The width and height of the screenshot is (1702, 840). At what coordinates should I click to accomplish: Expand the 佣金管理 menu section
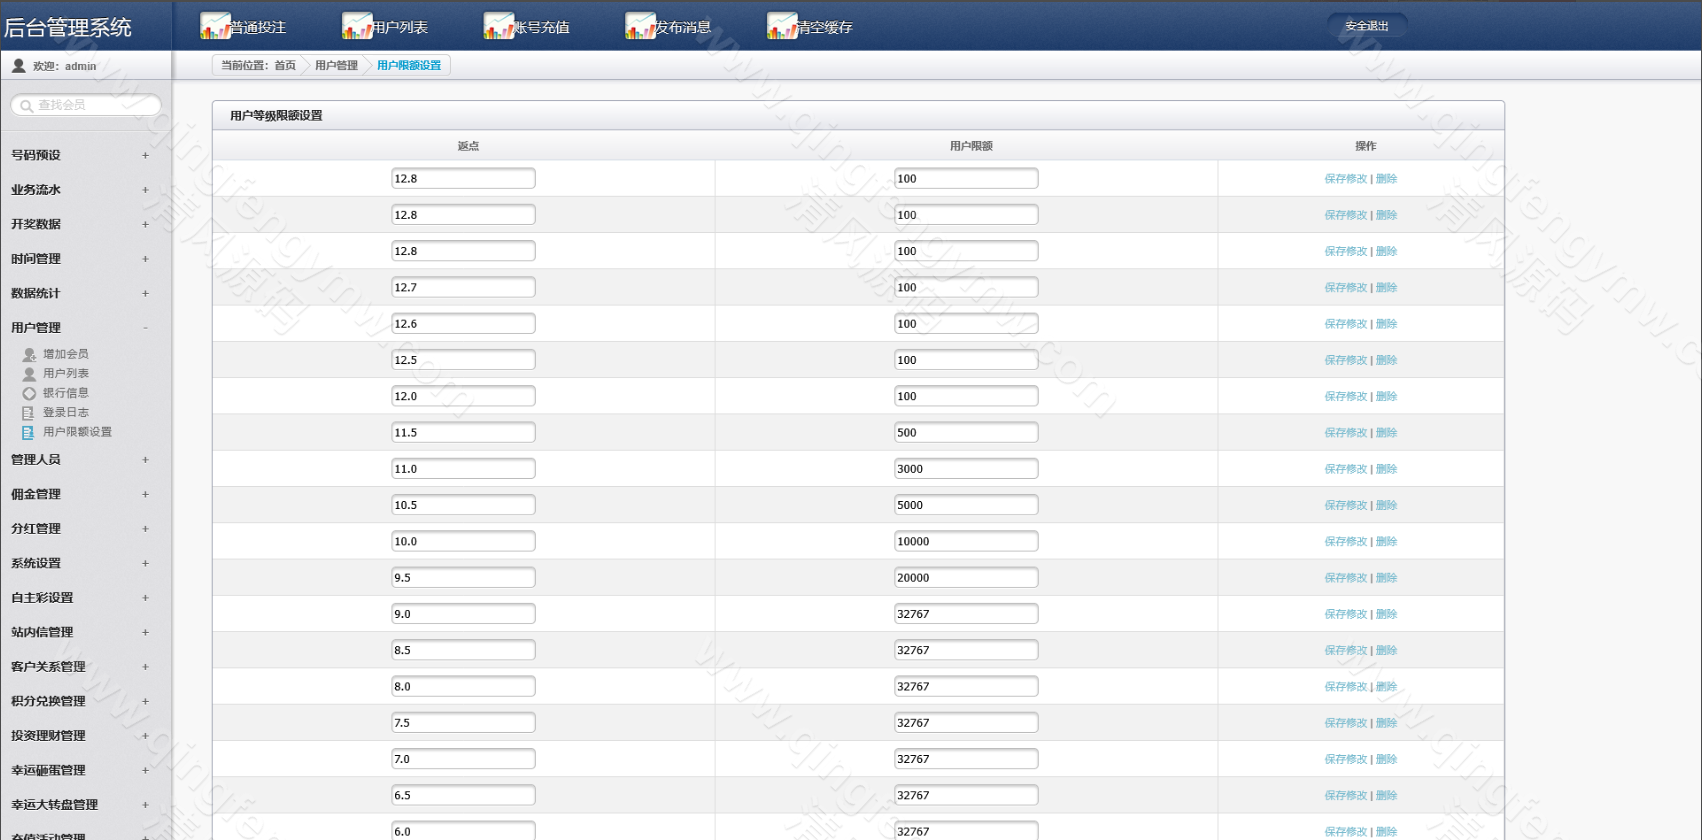pos(145,494)
